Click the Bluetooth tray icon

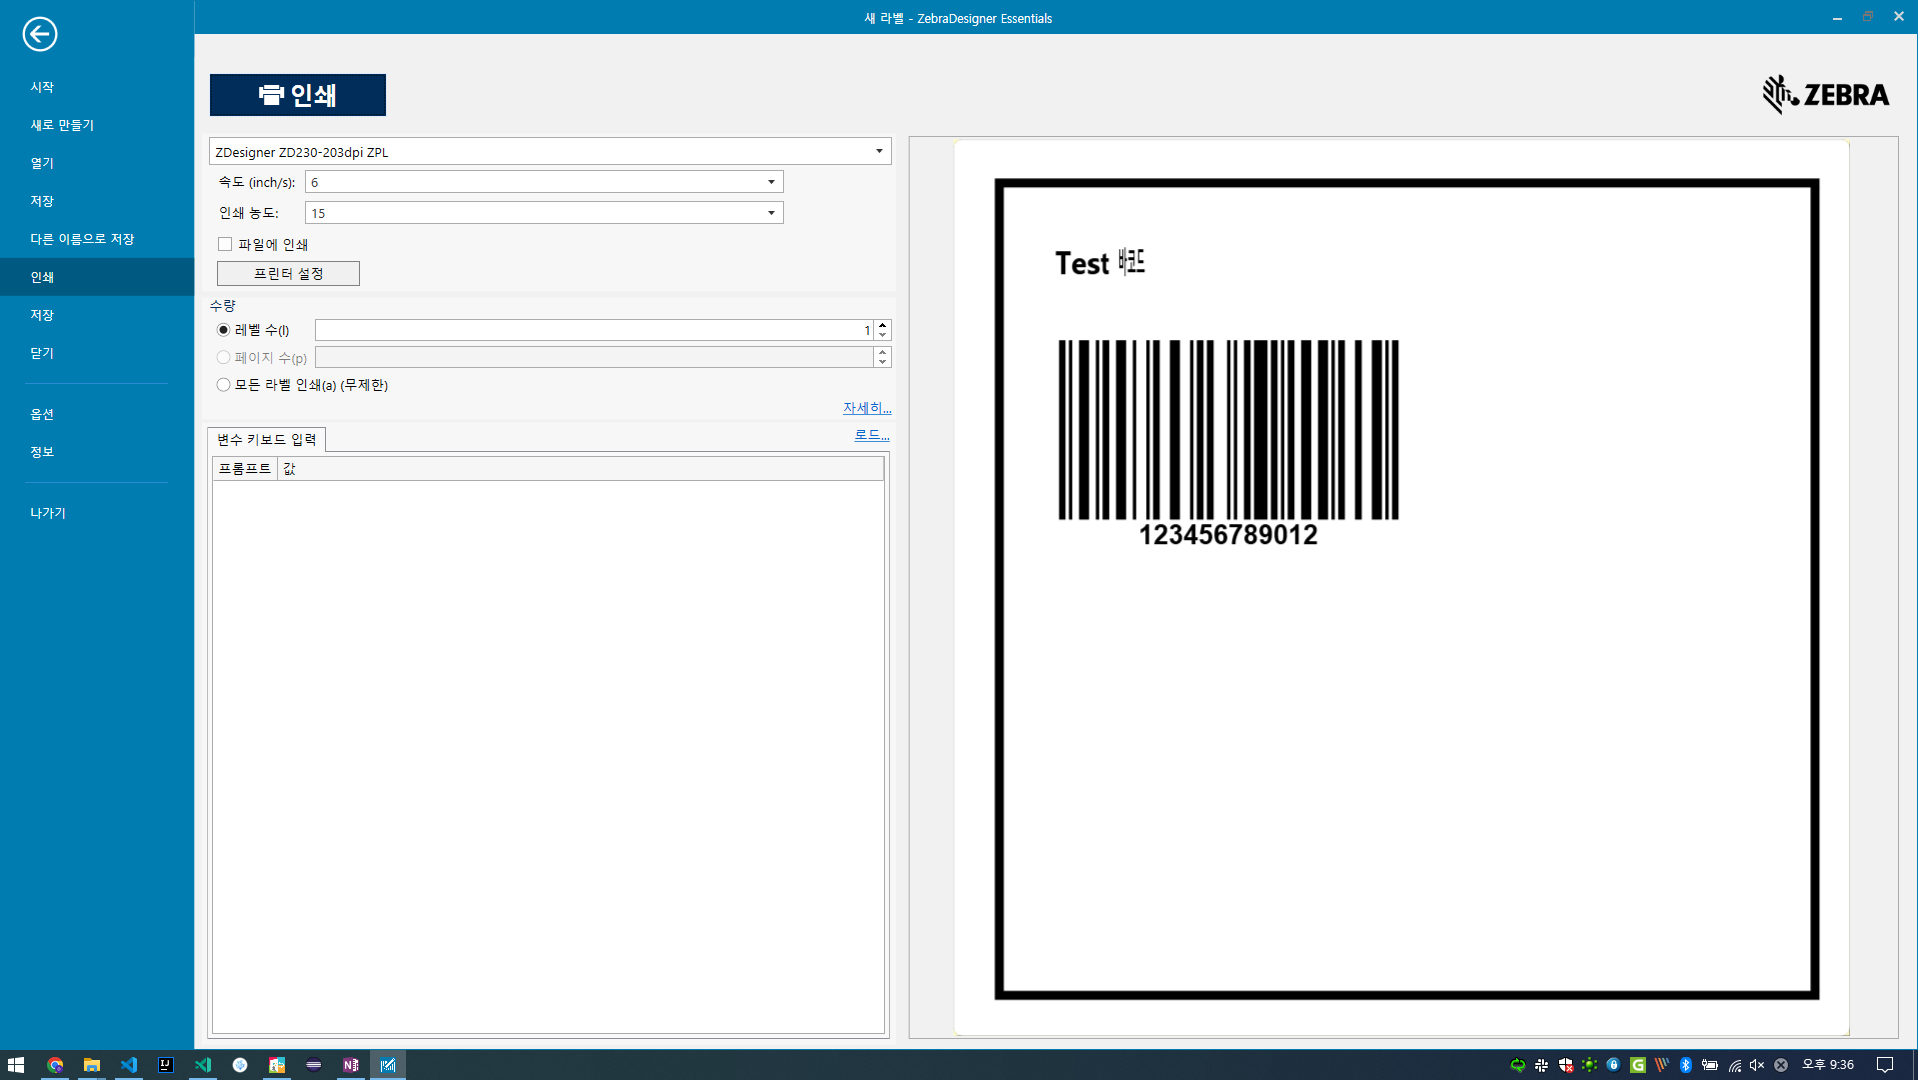pos(1686,1065)
